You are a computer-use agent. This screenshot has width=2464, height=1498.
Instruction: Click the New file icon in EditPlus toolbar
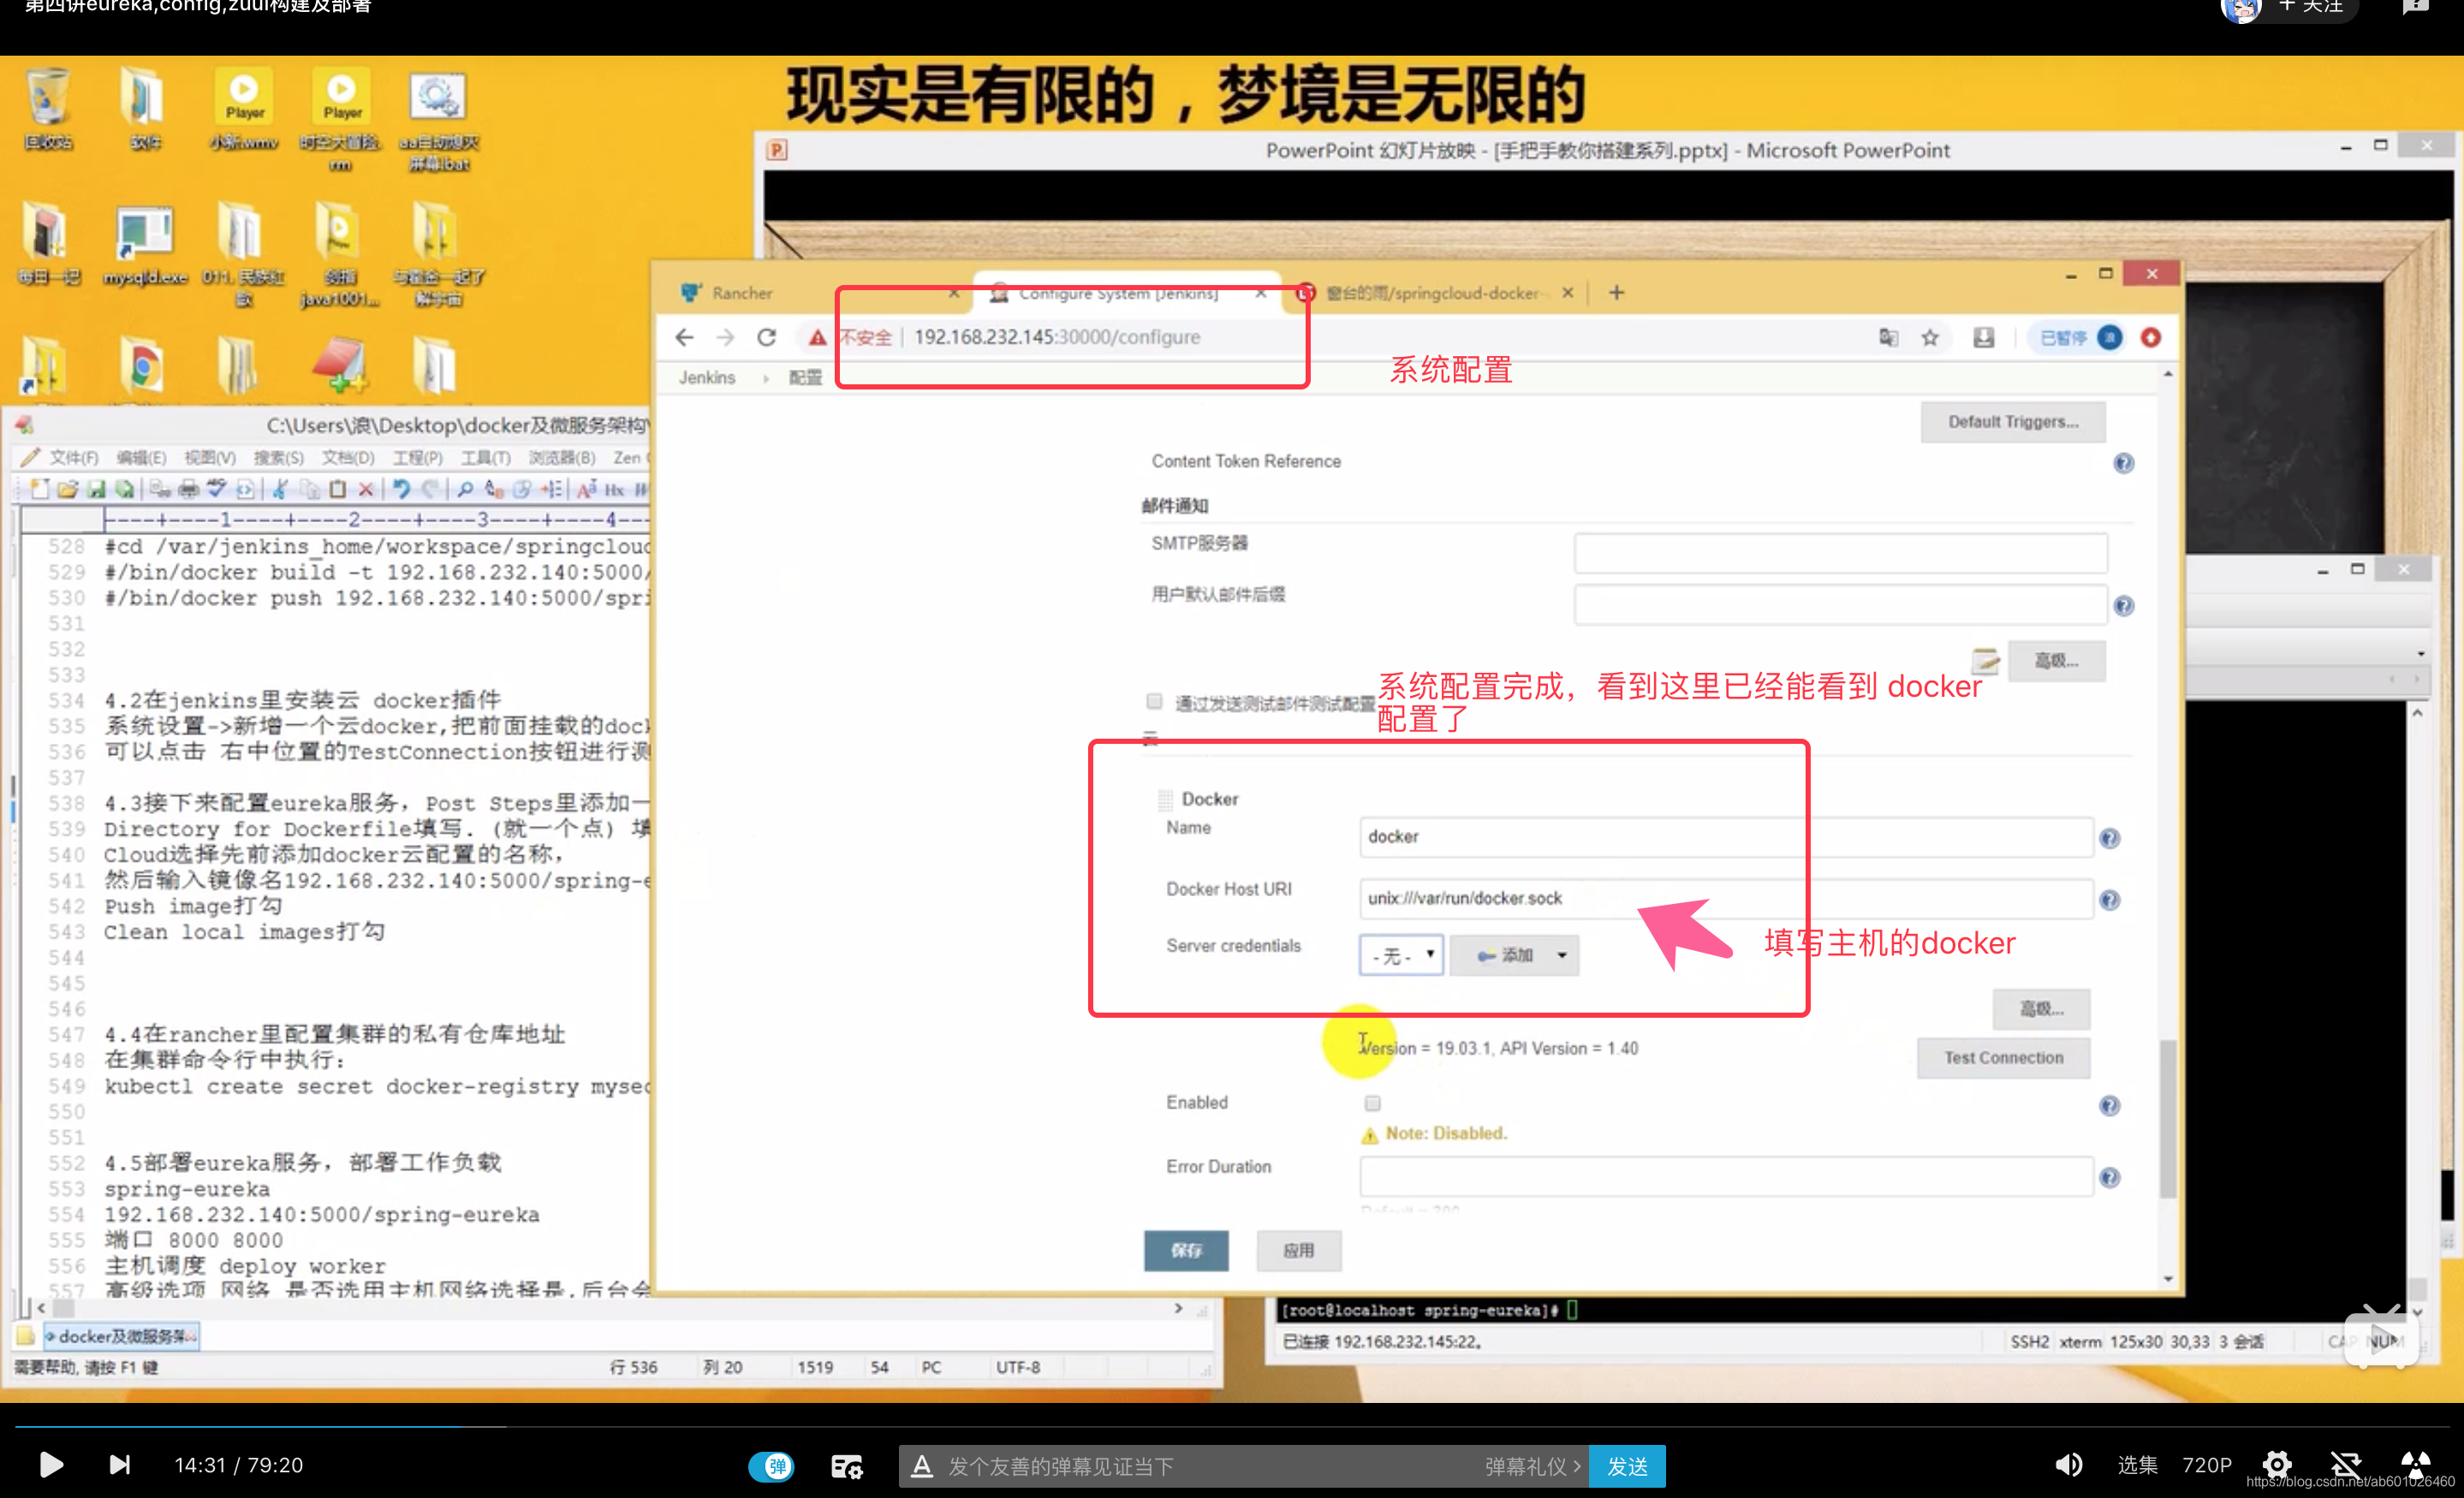pyautogui.click(x=40, y=489)
